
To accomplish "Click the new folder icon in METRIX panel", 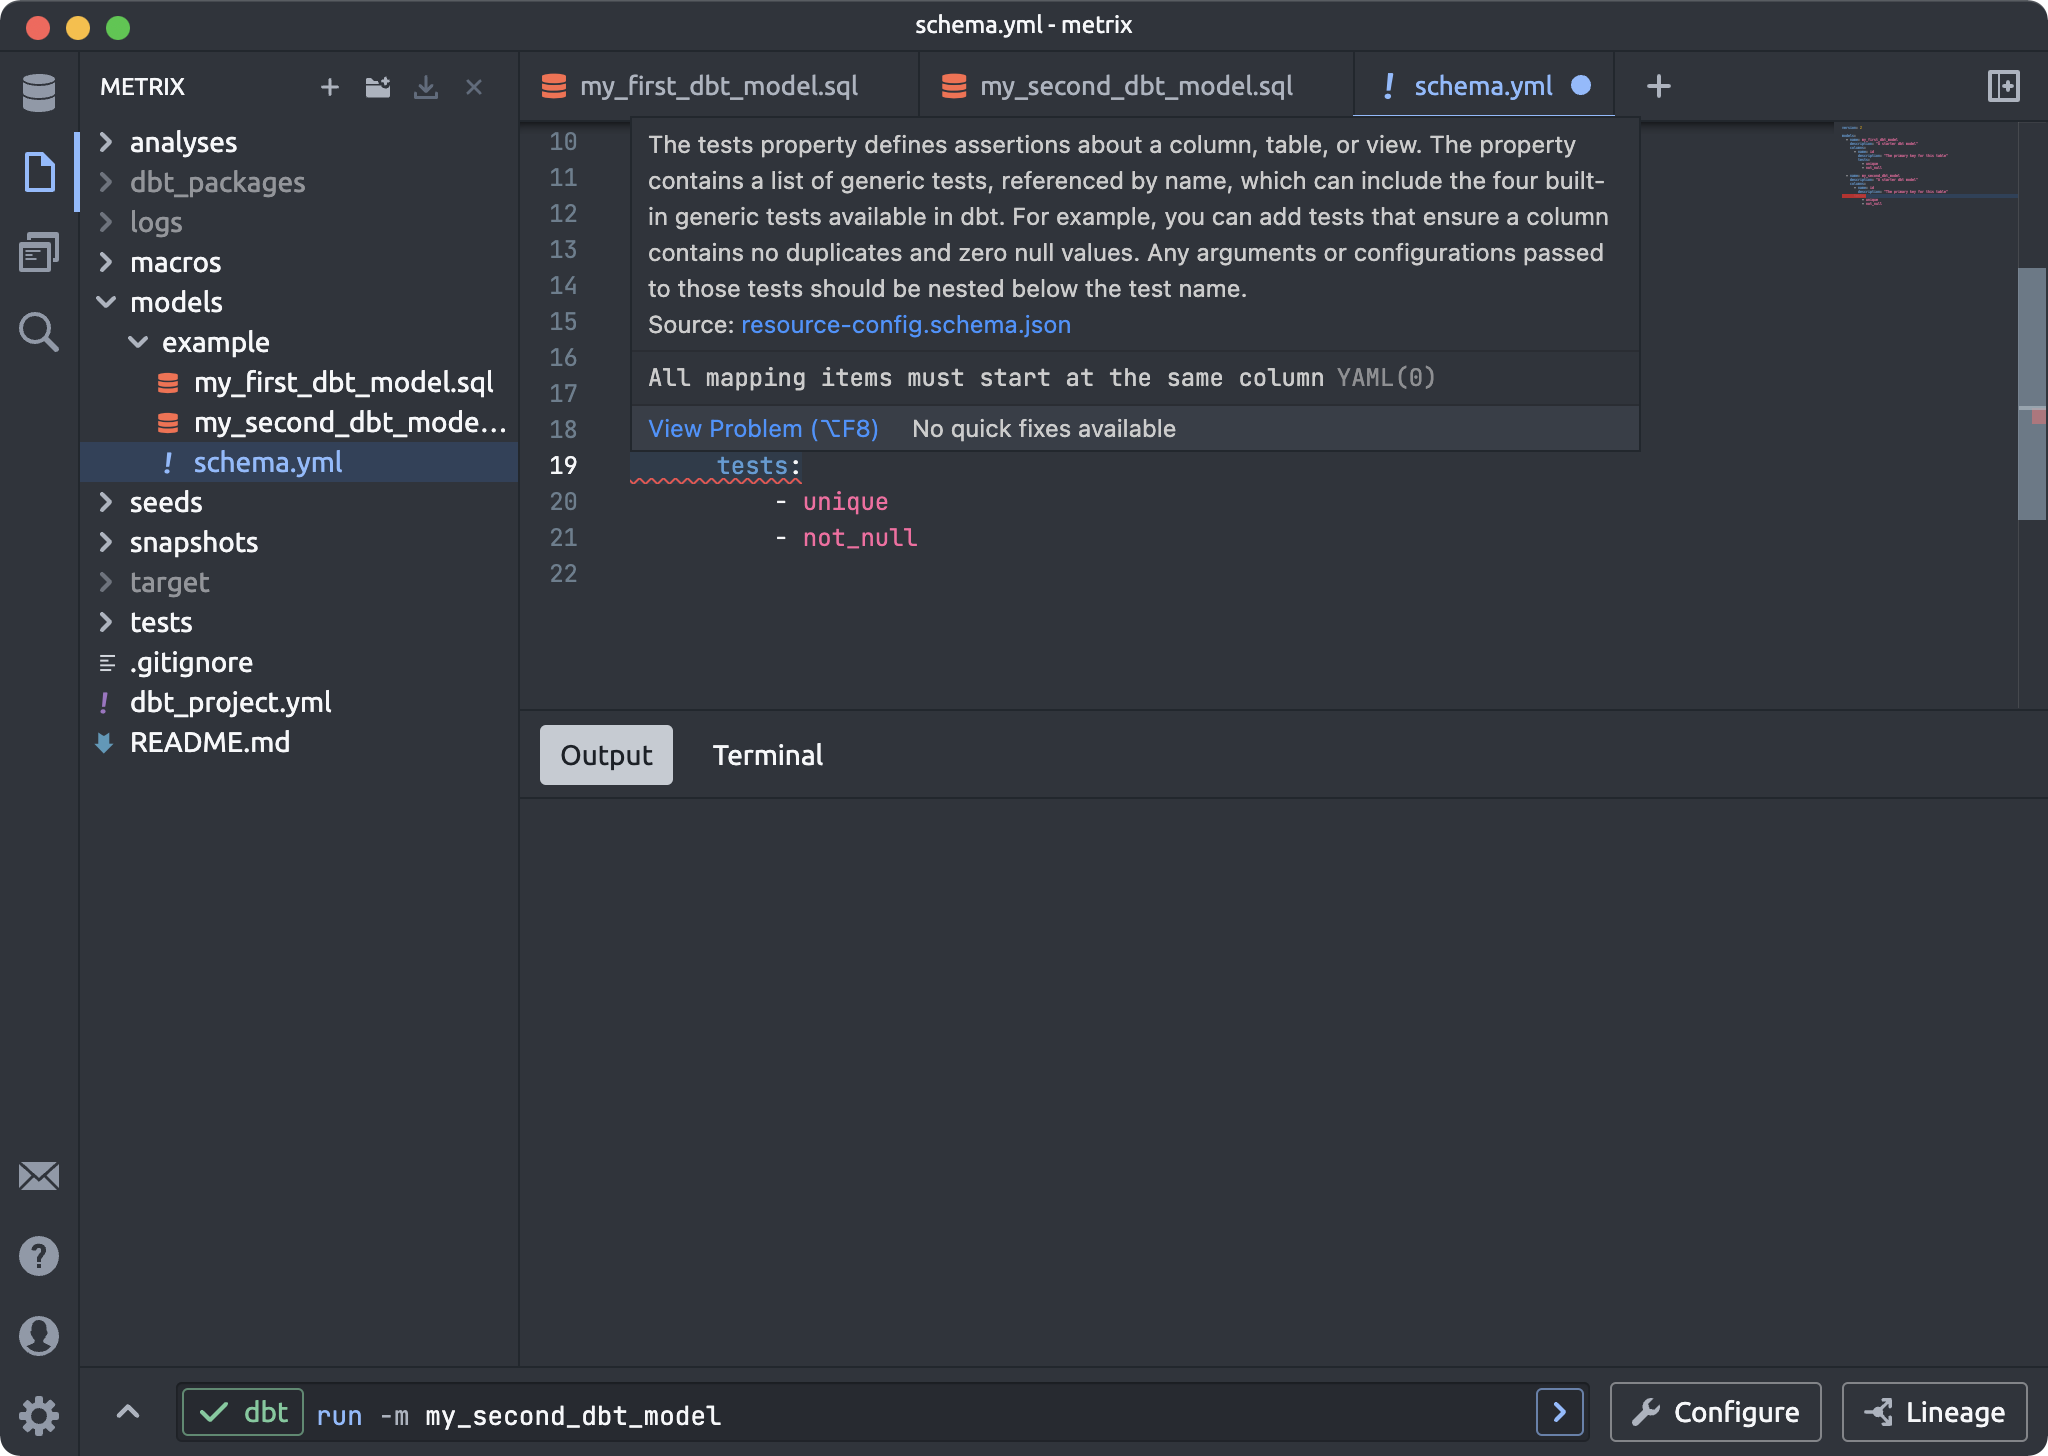I will (x=378, y=87).
